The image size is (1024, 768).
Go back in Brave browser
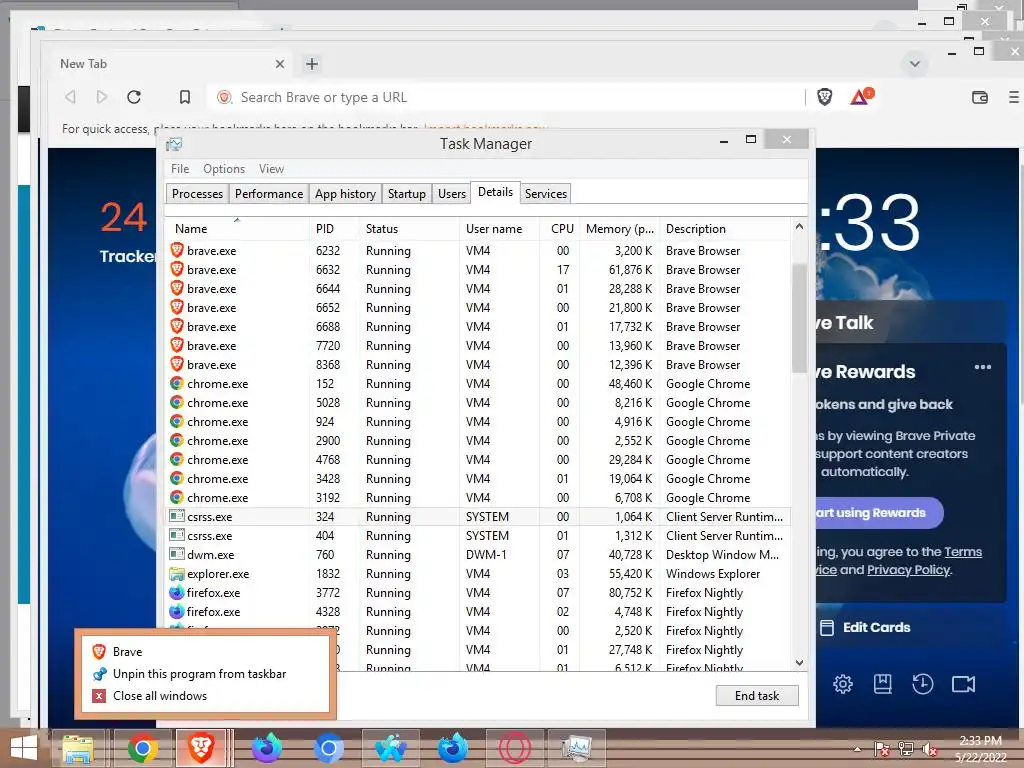coord(71,97)
